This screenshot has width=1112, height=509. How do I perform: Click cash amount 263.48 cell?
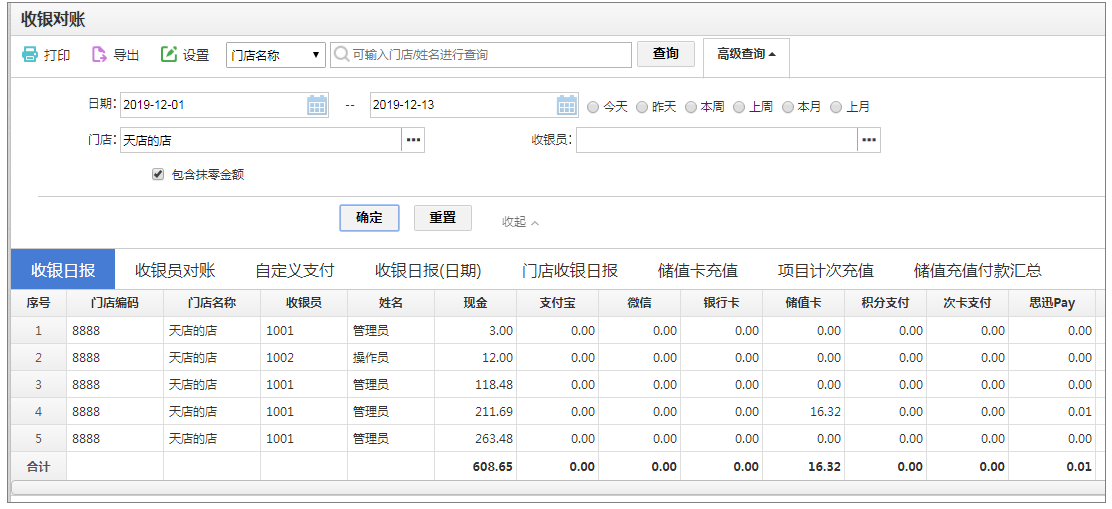pos(475,438)
